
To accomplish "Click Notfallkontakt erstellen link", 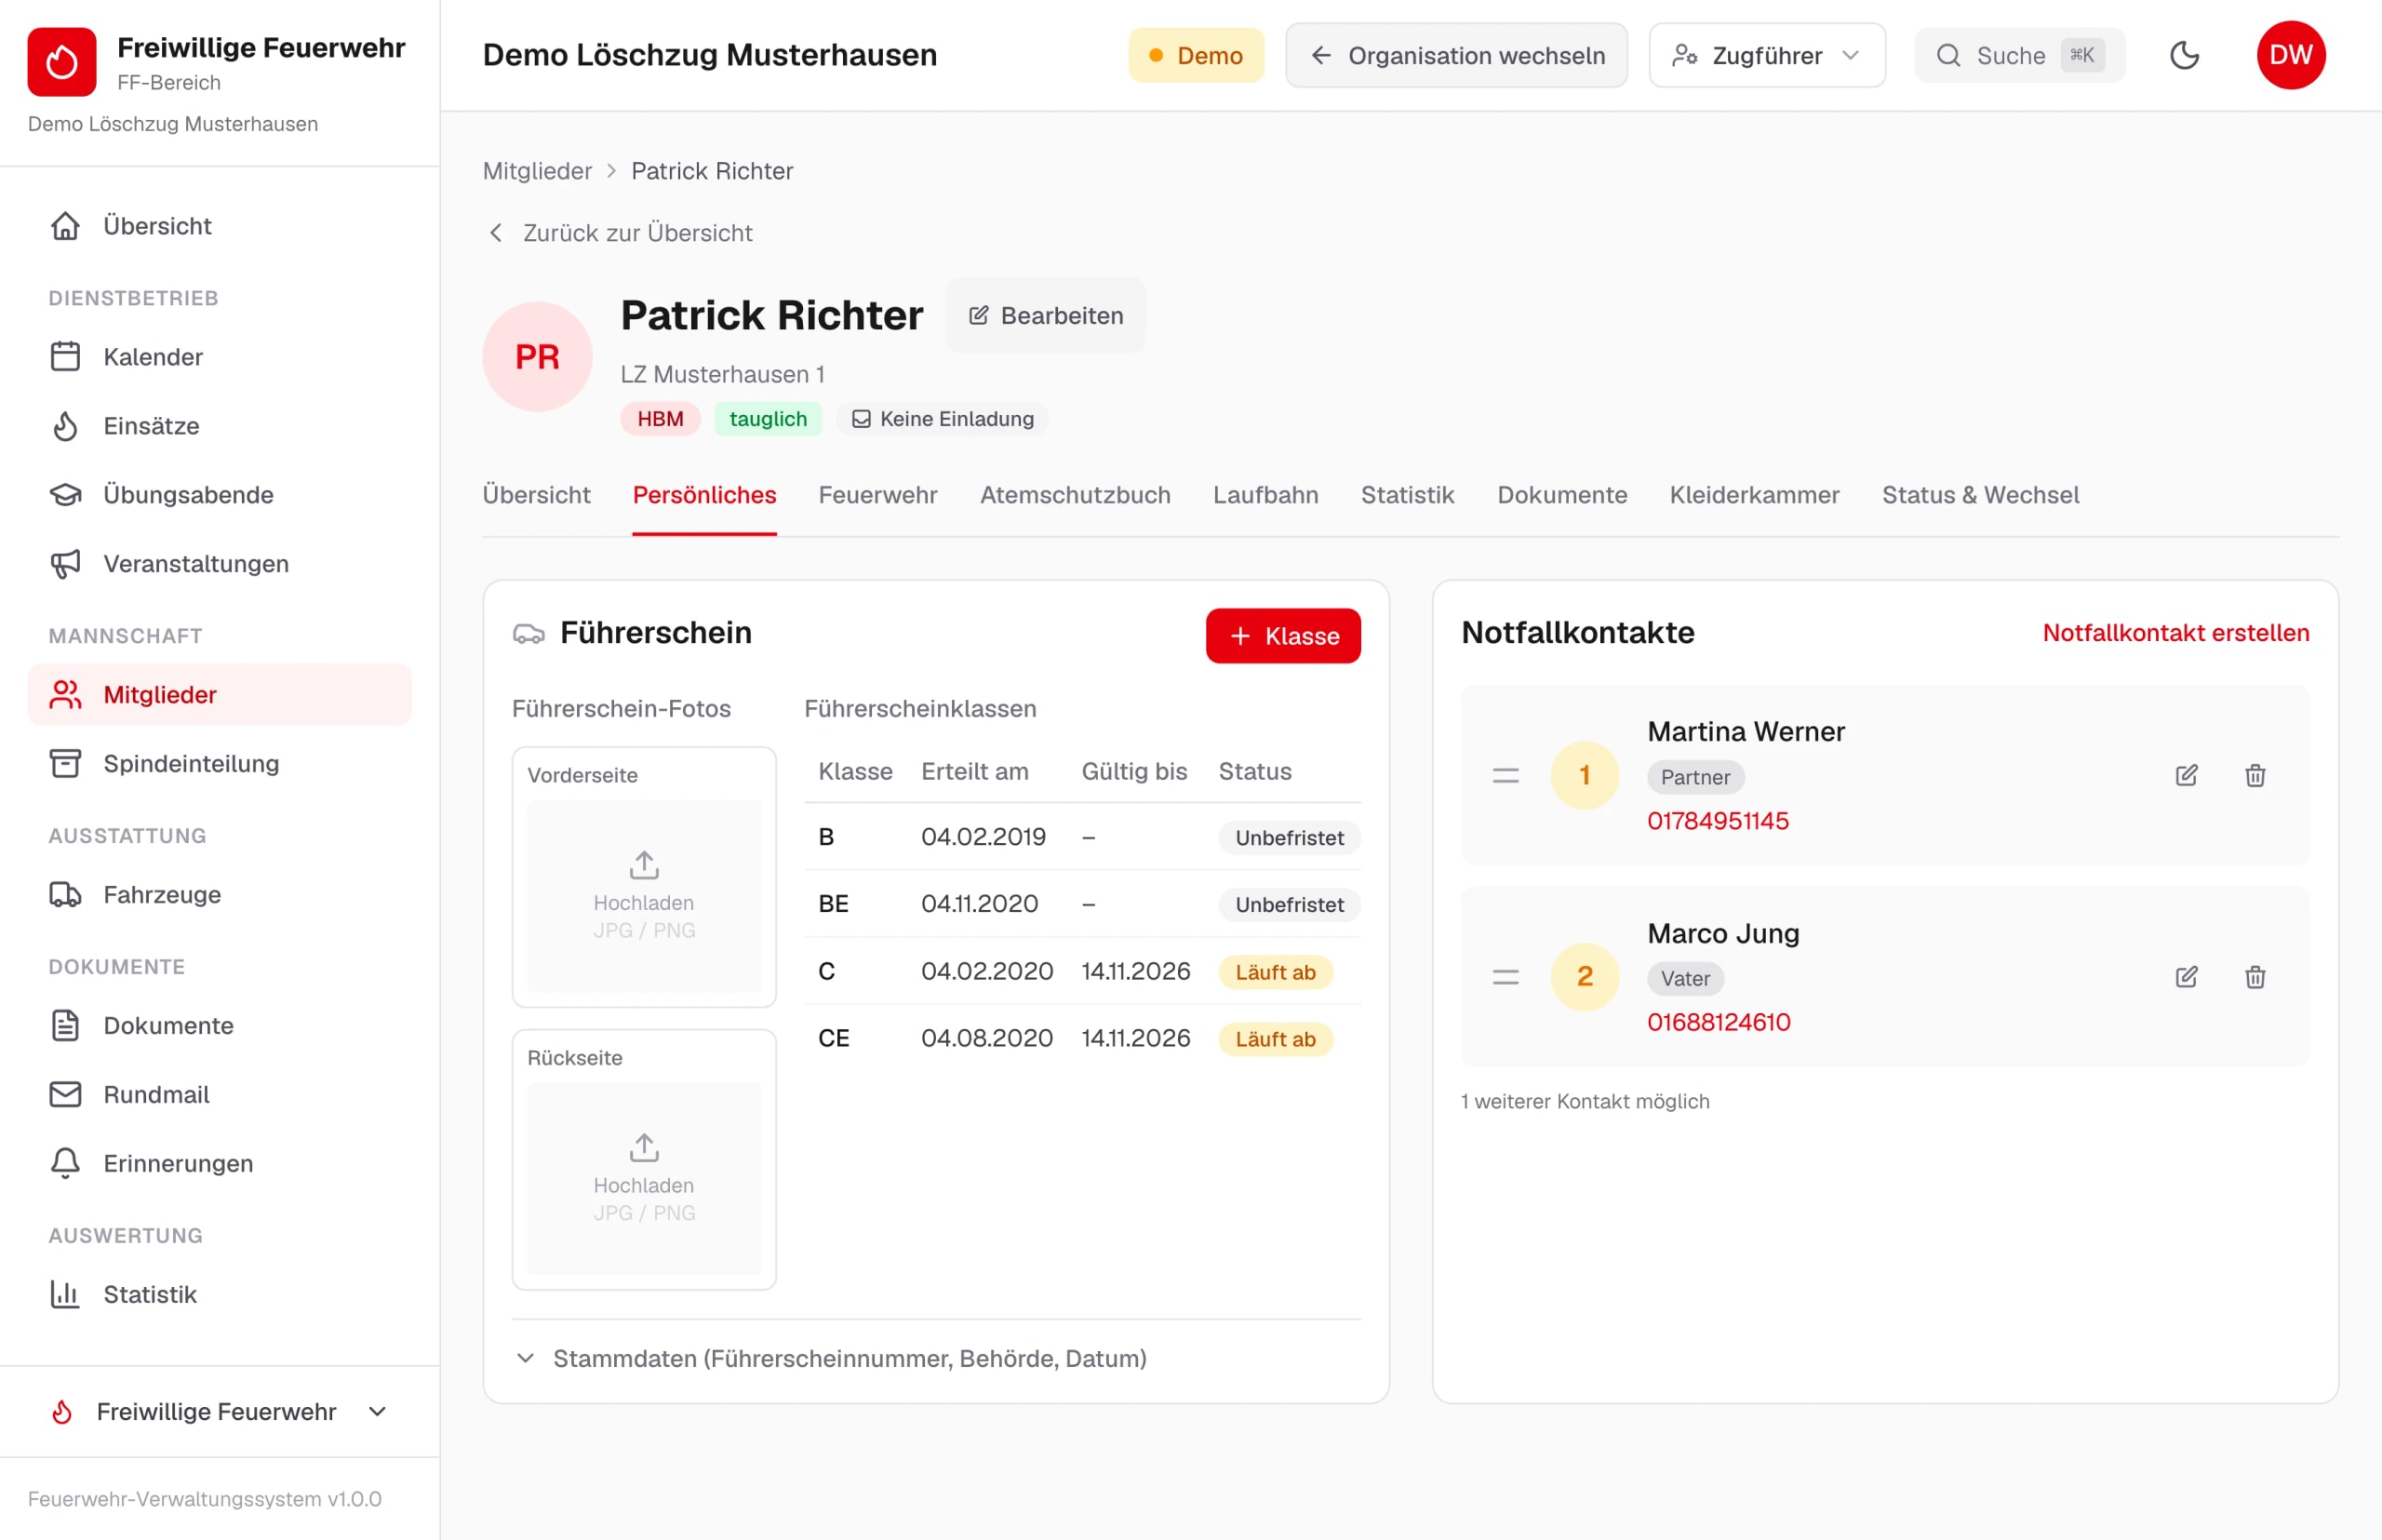I will pyautogui.click(x=2175, y=633).
